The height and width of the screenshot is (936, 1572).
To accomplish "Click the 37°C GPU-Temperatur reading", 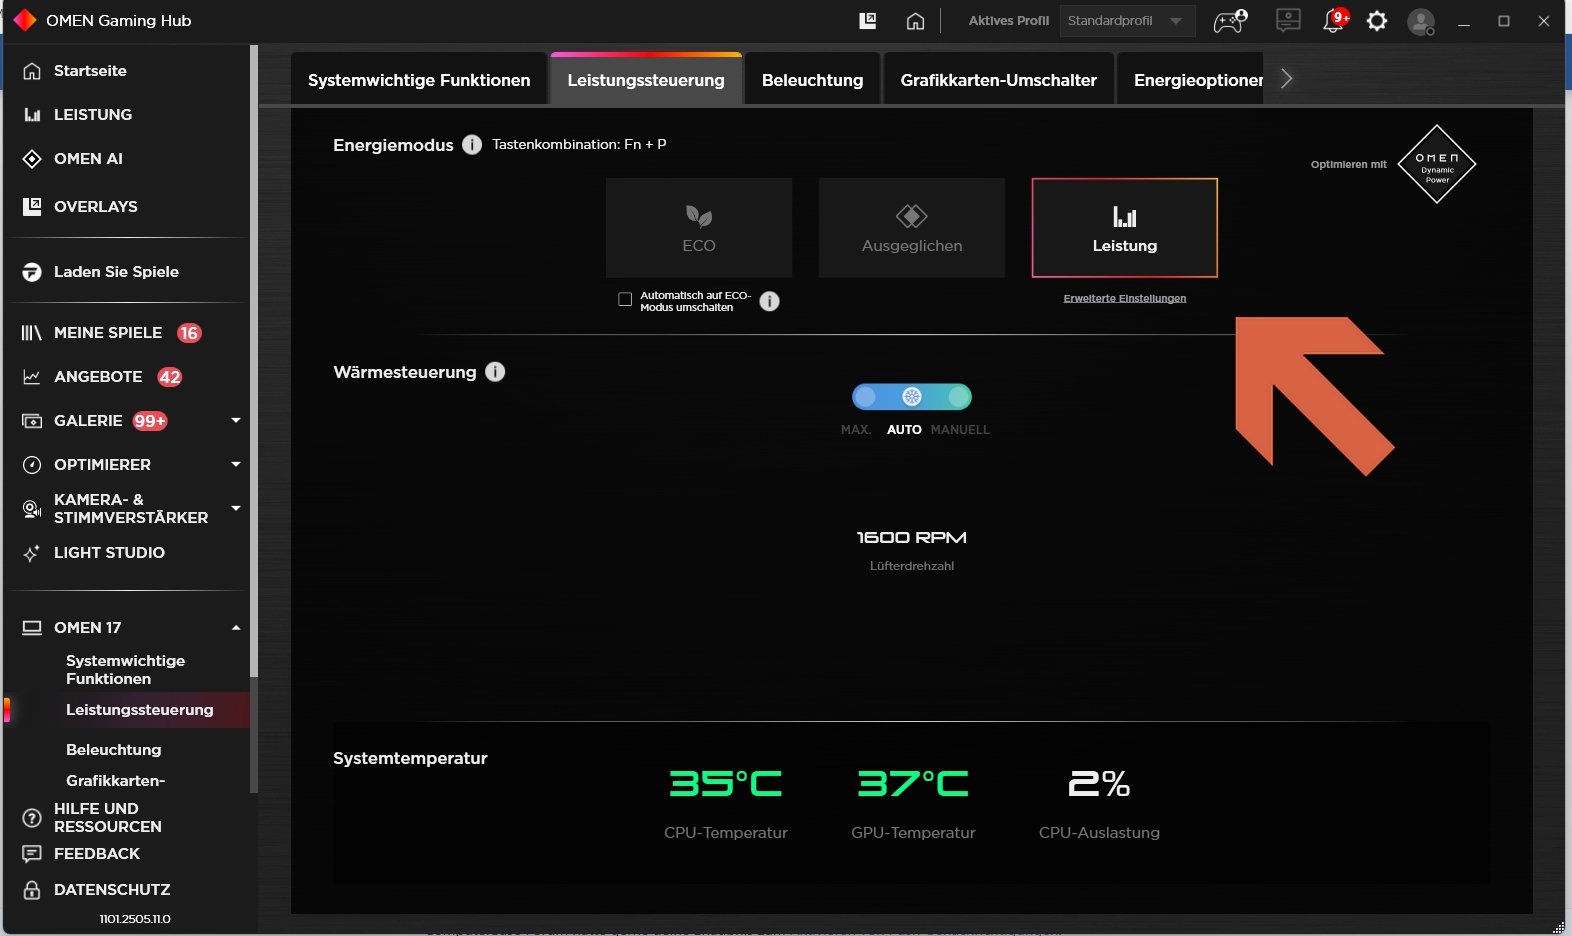I will pos(913,784).
